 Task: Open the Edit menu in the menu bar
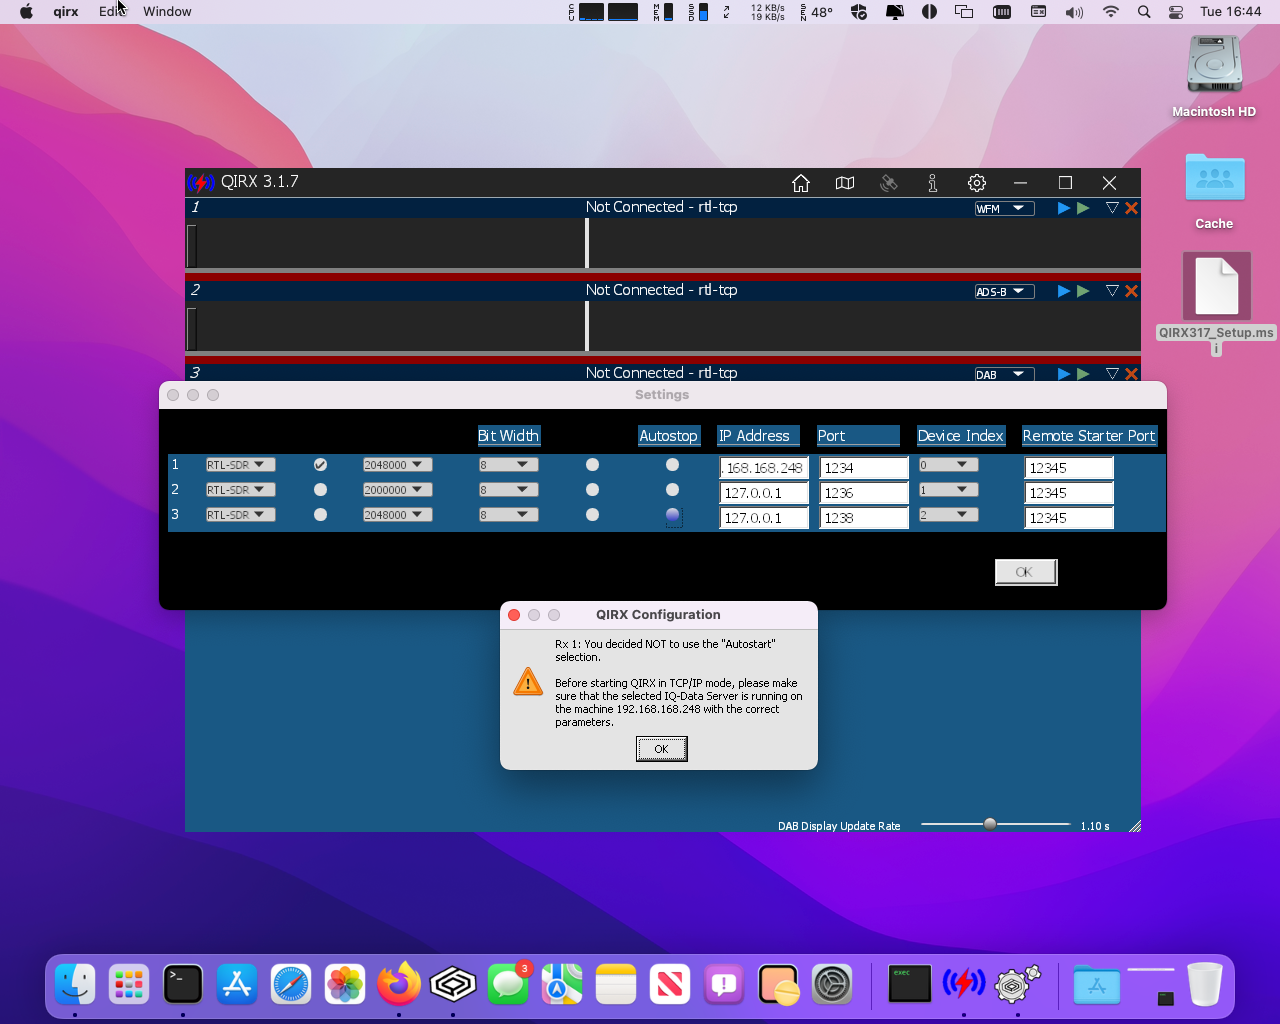pyautogui.click(x=112, y=12)
